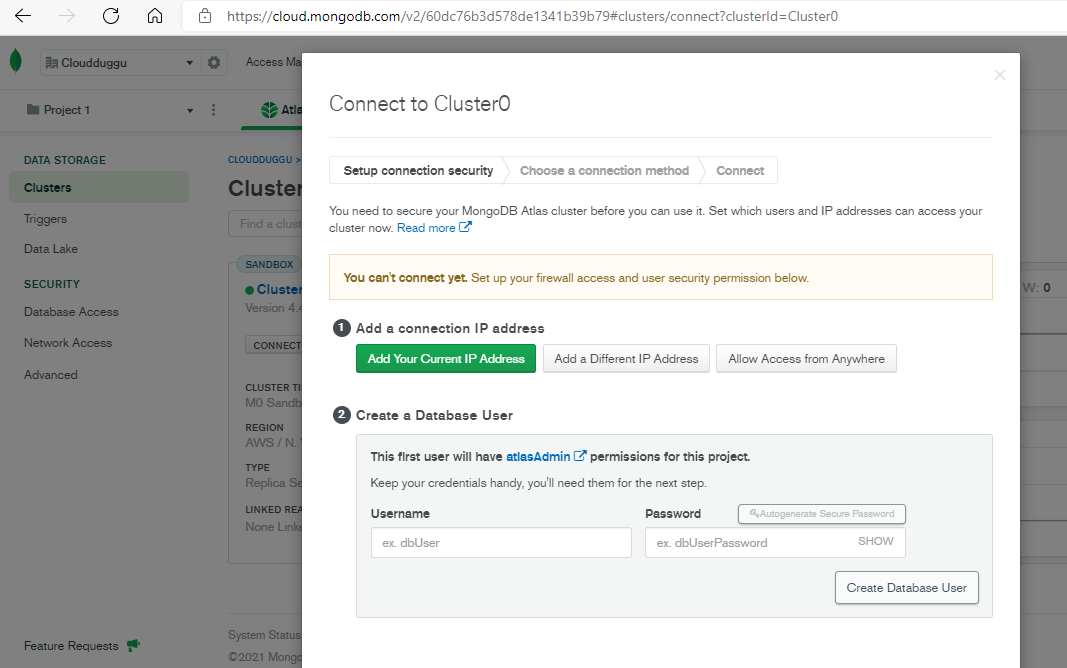Click the browser back arrow

23,16
